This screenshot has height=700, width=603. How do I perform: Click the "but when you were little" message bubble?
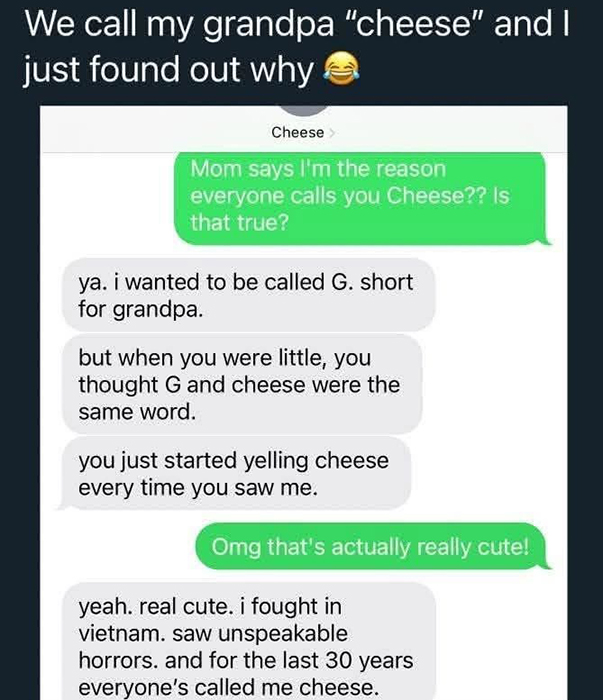click(242, 384)
